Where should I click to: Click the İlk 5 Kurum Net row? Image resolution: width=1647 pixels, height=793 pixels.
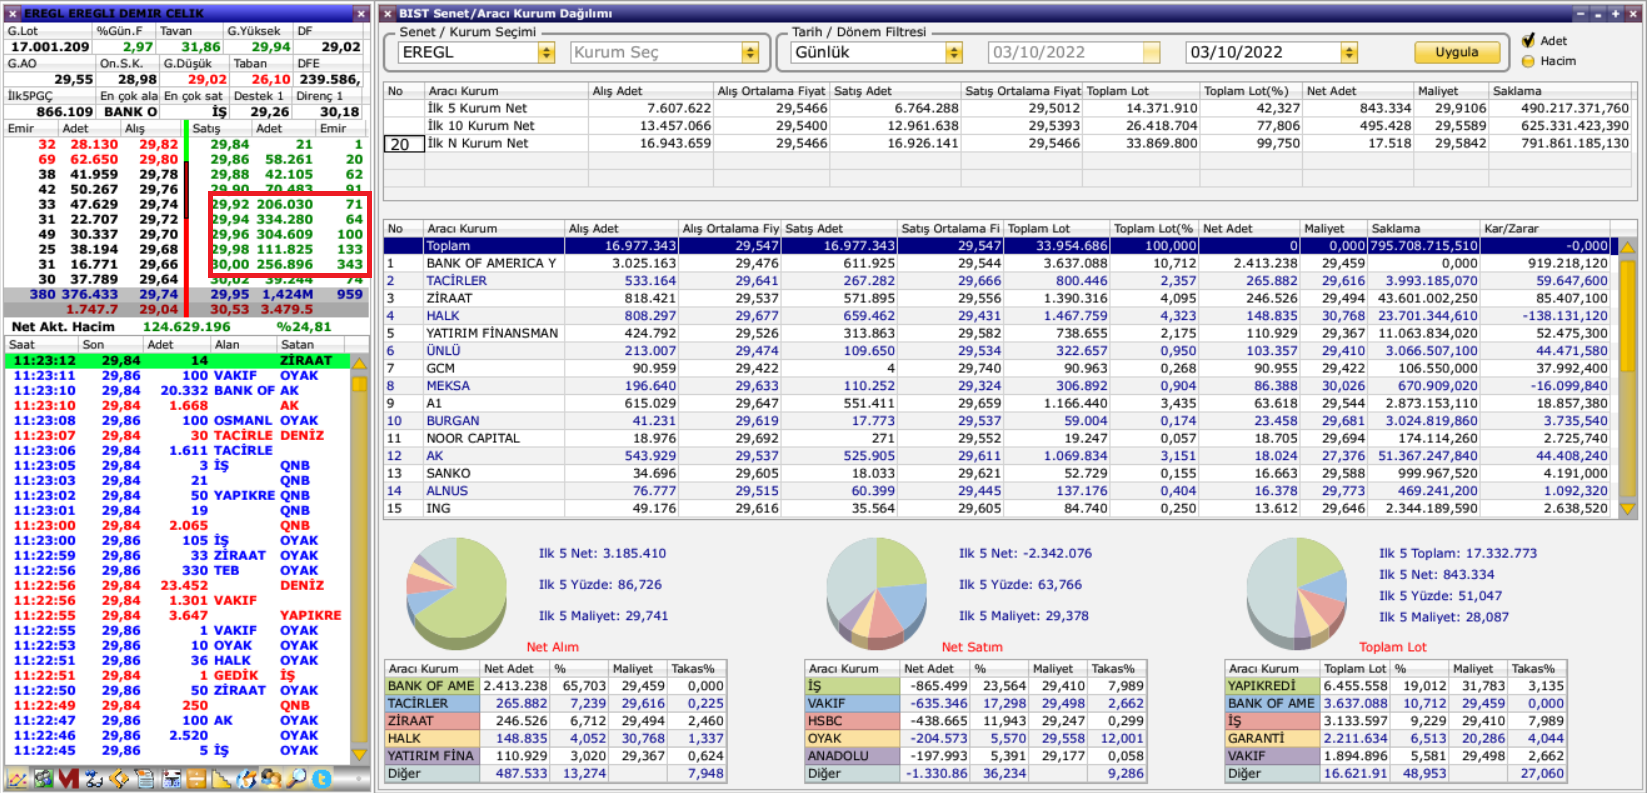coord(1008,108)
